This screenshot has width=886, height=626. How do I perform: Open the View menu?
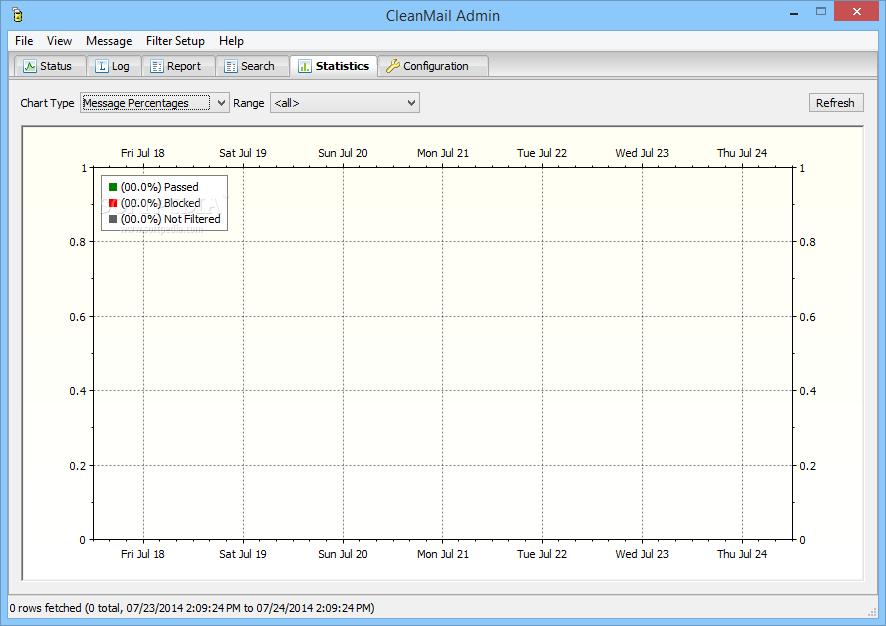pos(59,41)
